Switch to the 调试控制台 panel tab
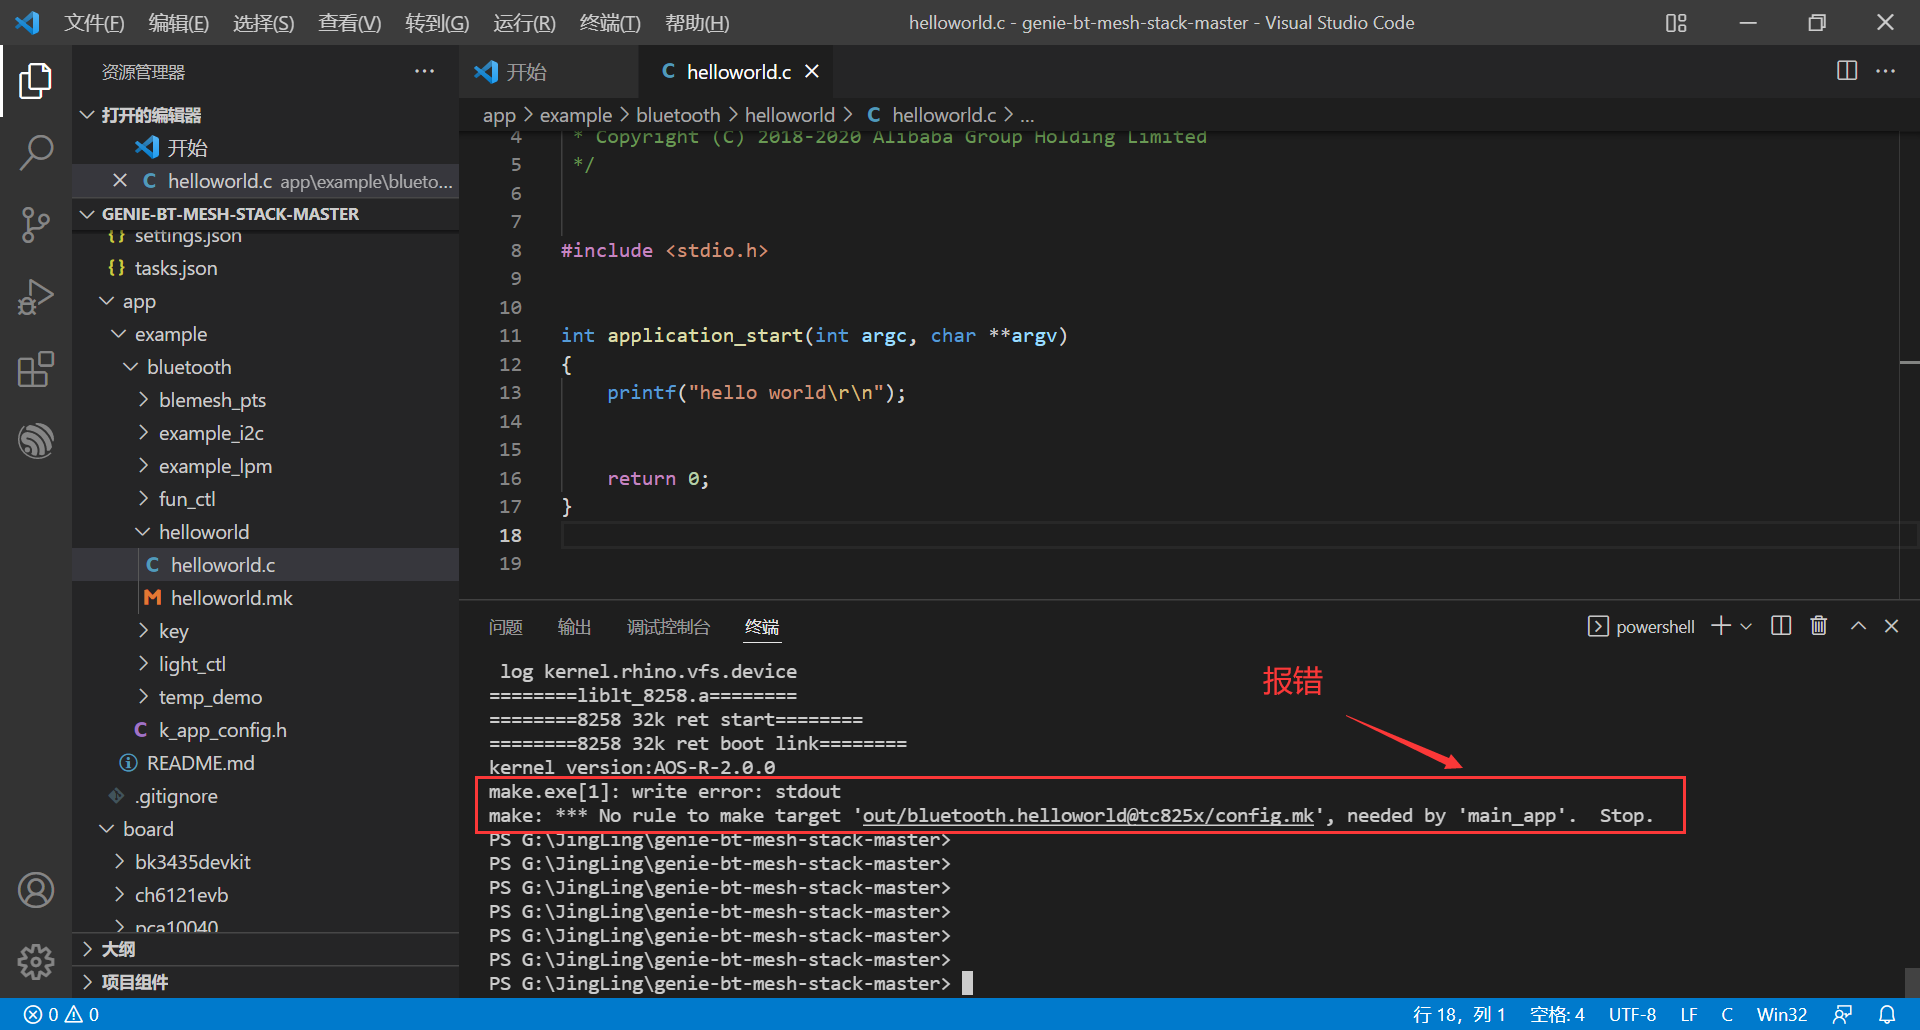1920x1030 pixels. [668, 627]
